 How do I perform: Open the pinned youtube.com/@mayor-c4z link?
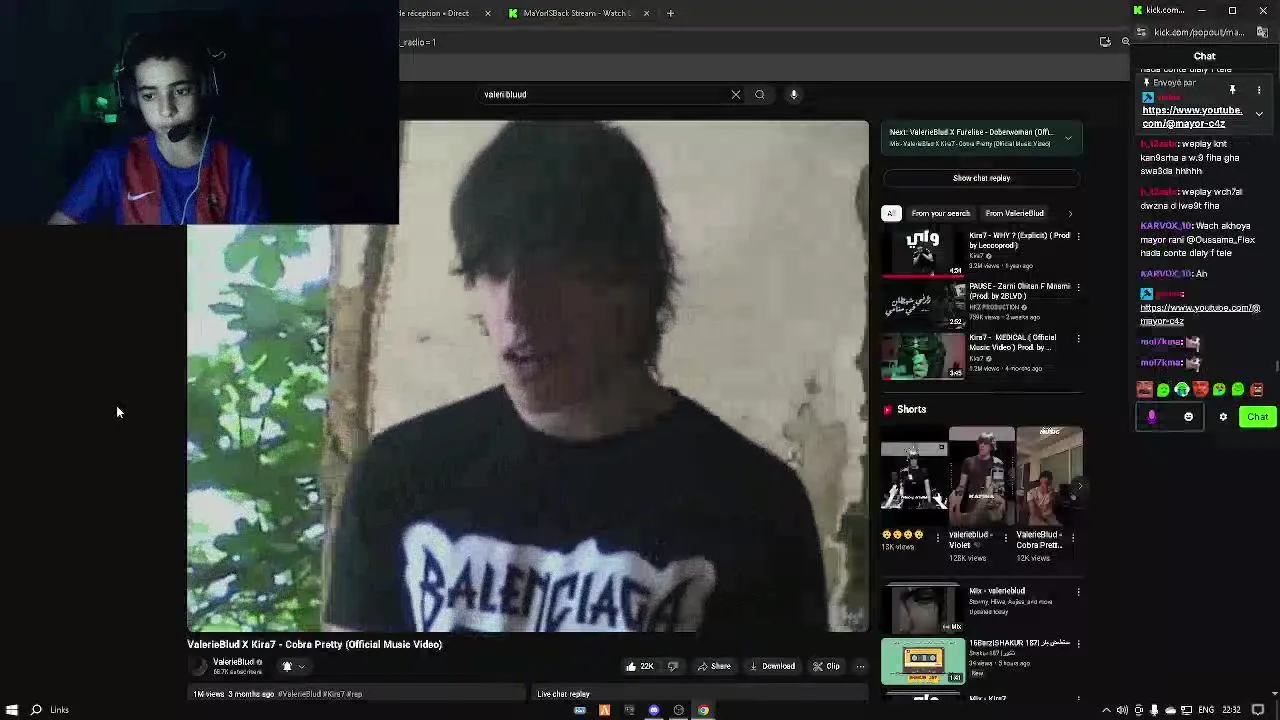(1192, 117)
